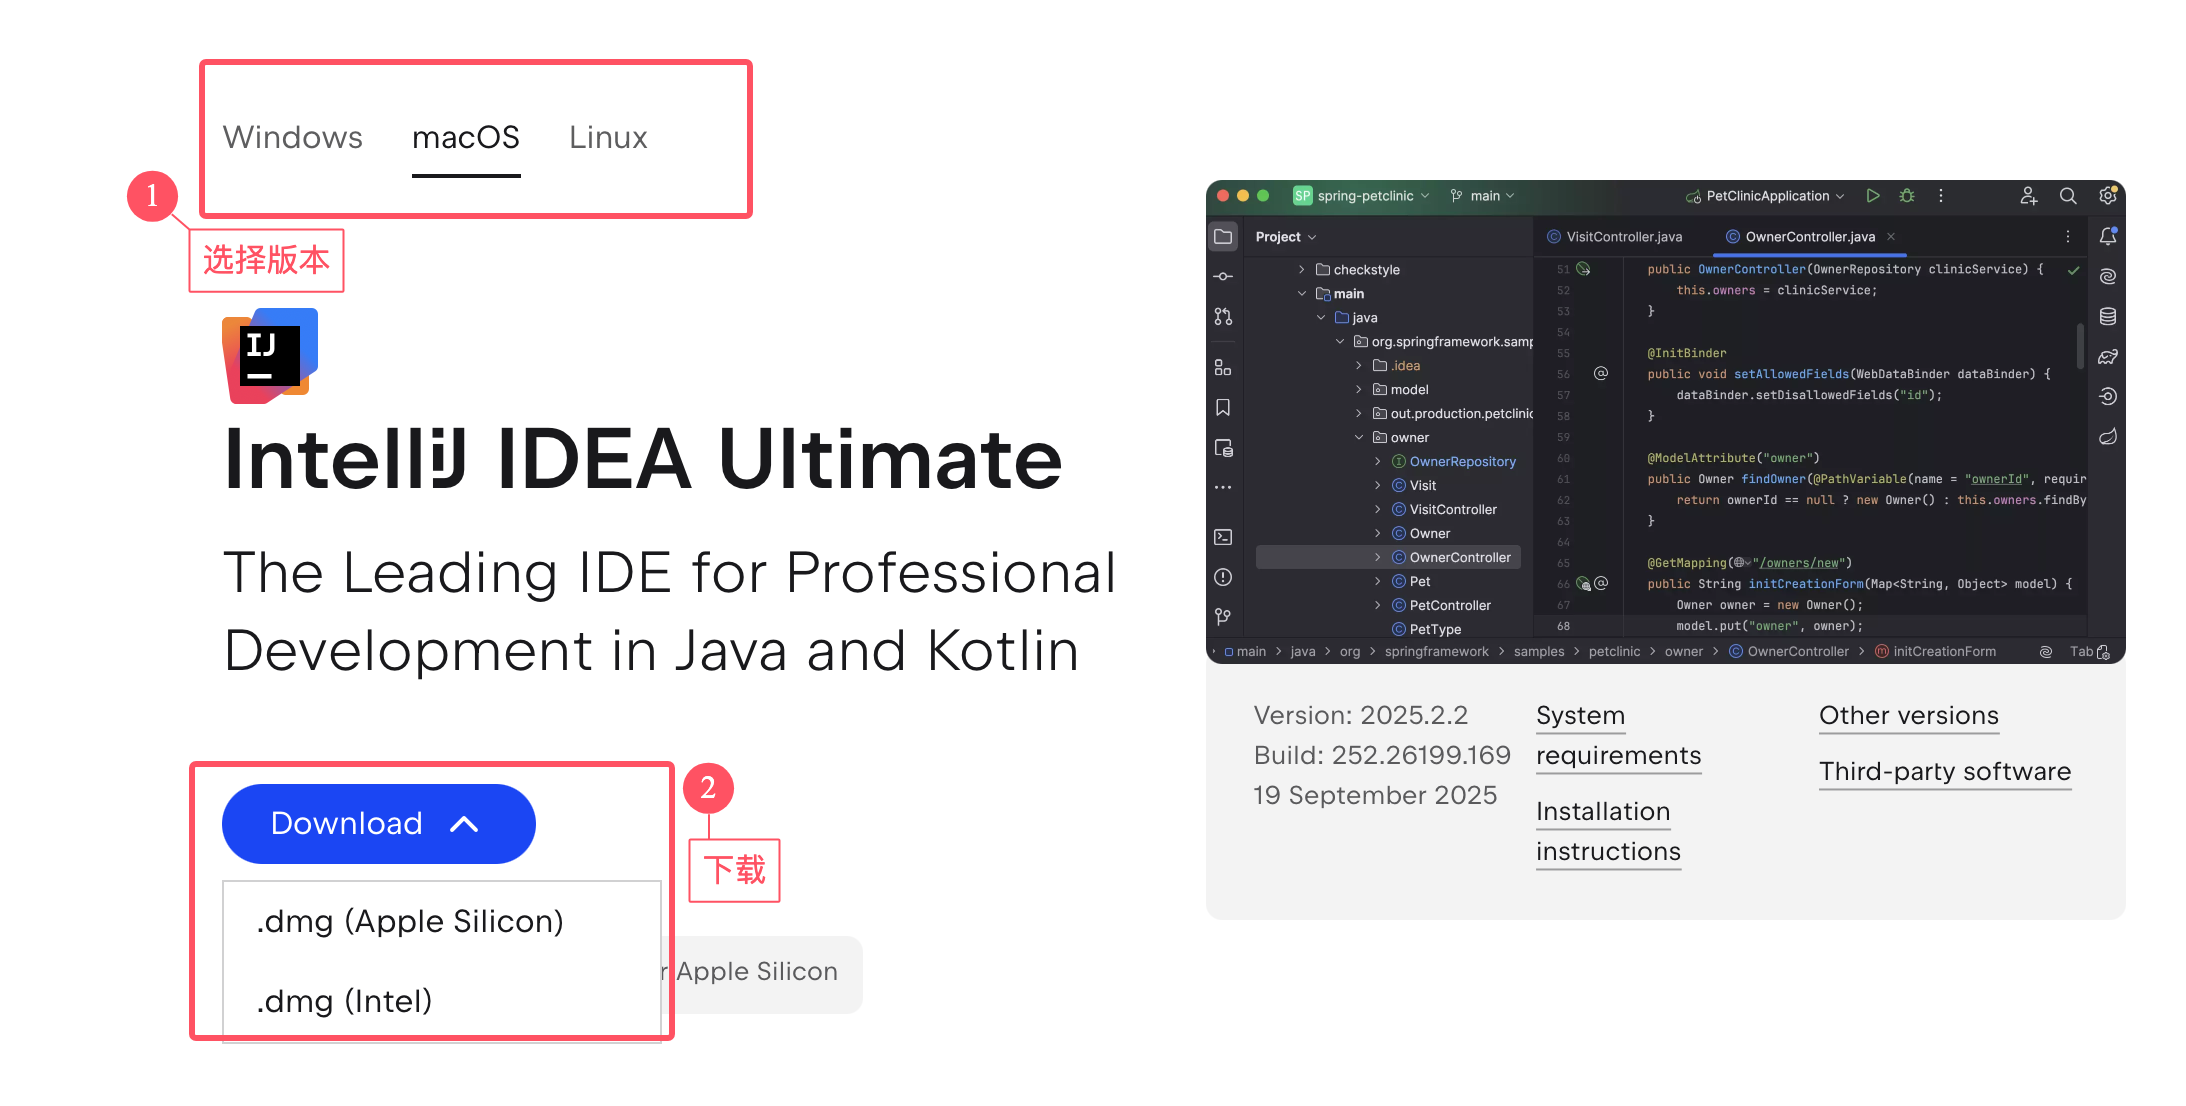Click the gutter bean icon on line 51
2186x1106 pixels.
[1583, 269]
